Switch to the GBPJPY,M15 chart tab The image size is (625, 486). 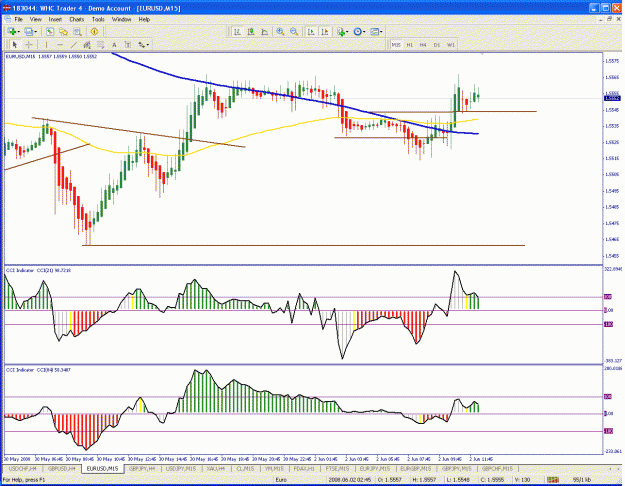pos(457,468)
